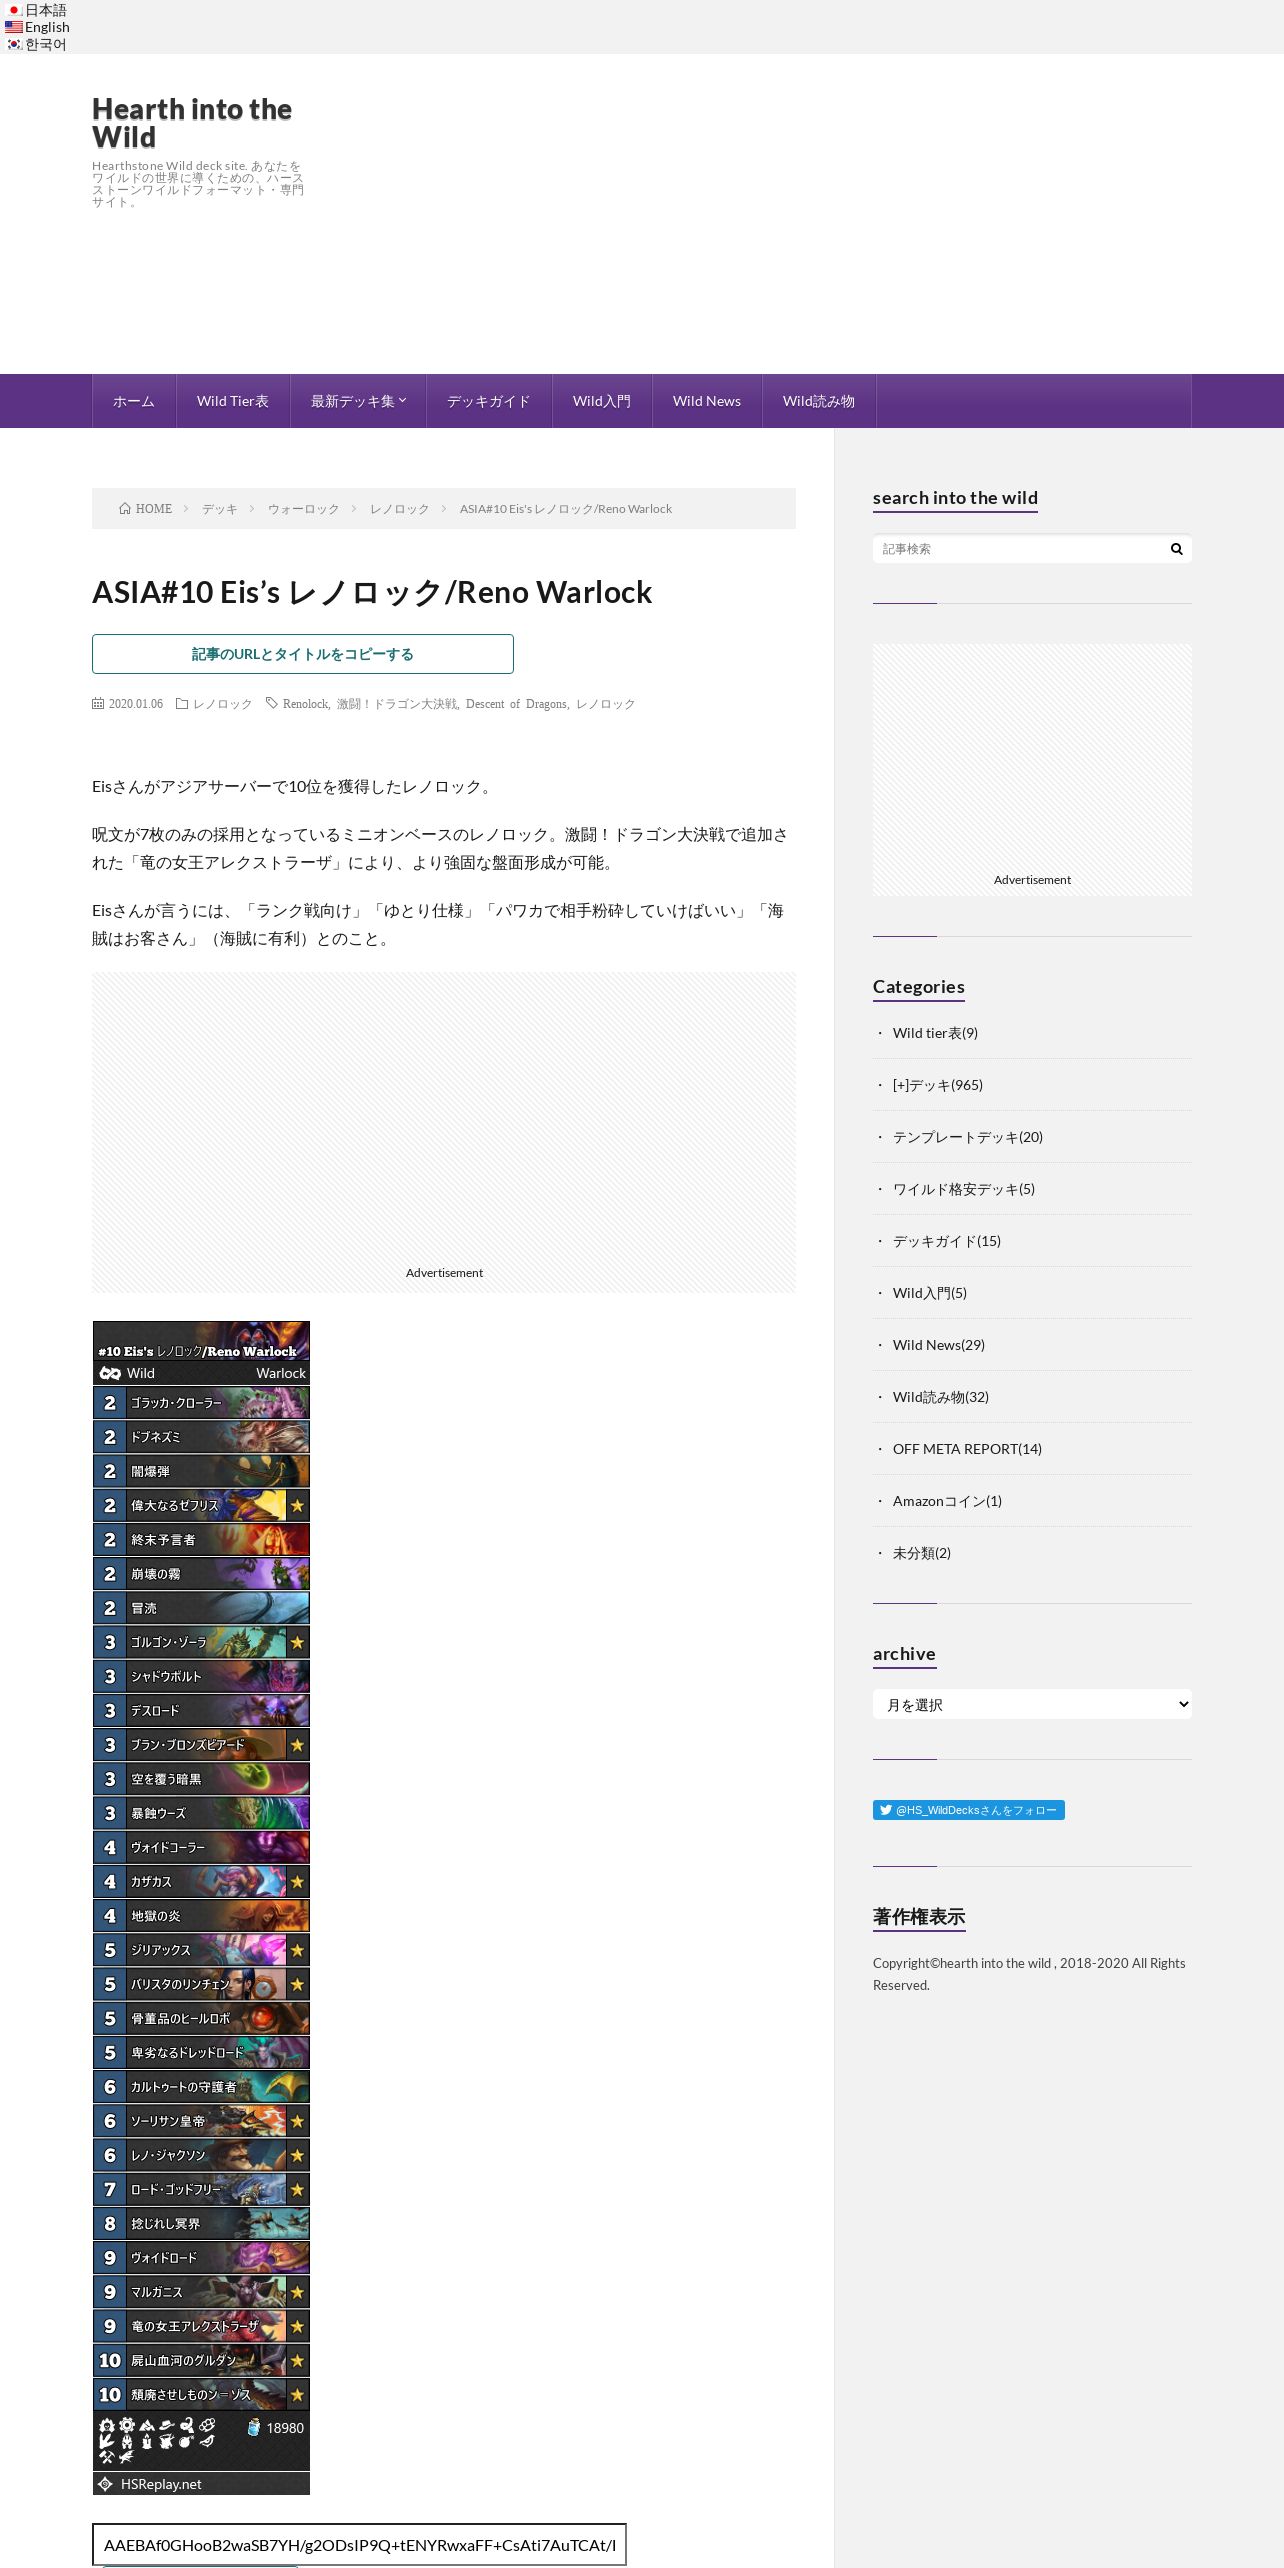This screenshot has width=1284, height=2568.
Task: Open 未分類(2) category
Action: pyautogui.click(x=922, y=1553)
